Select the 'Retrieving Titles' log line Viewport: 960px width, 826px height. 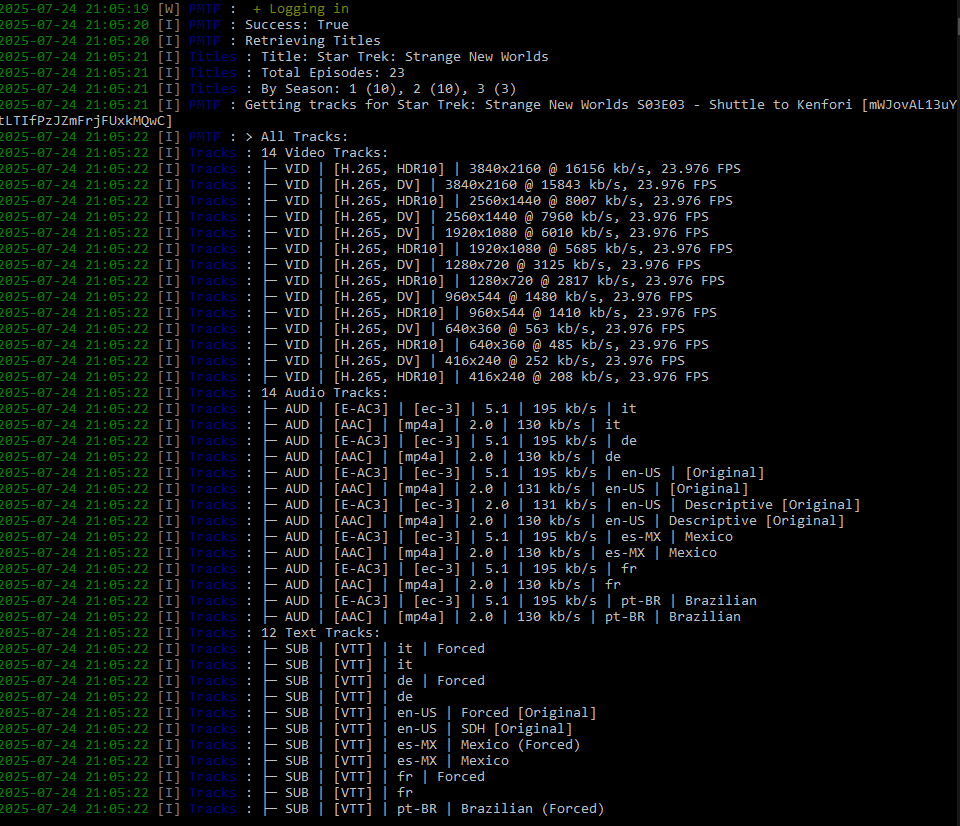313,41
